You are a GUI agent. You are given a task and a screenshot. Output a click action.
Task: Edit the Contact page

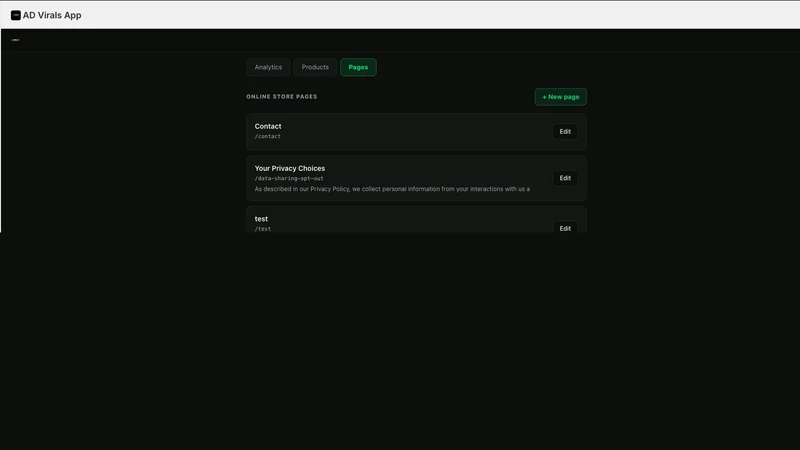click(565, 132)
